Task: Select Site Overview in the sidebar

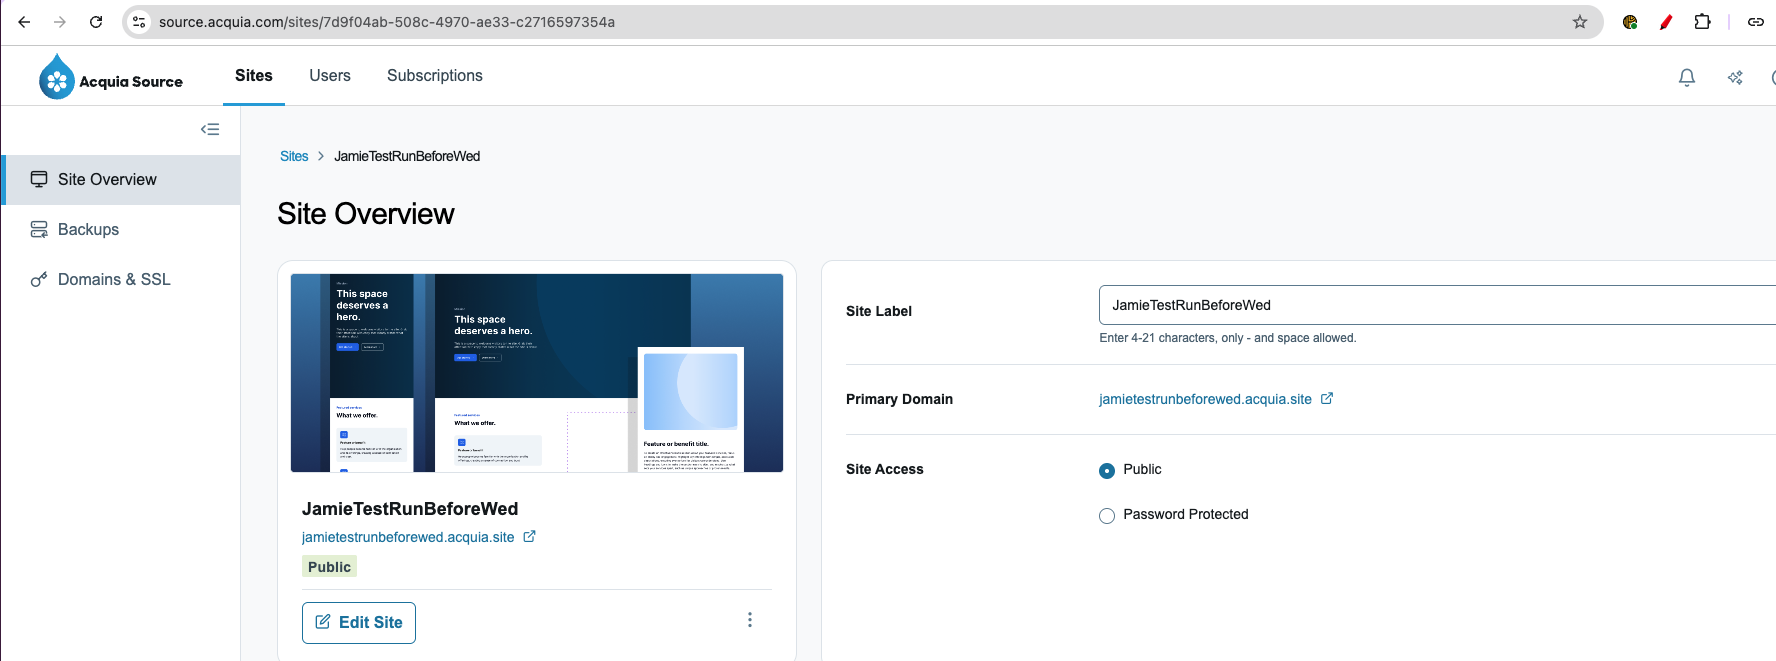Action: pos(120,180)
